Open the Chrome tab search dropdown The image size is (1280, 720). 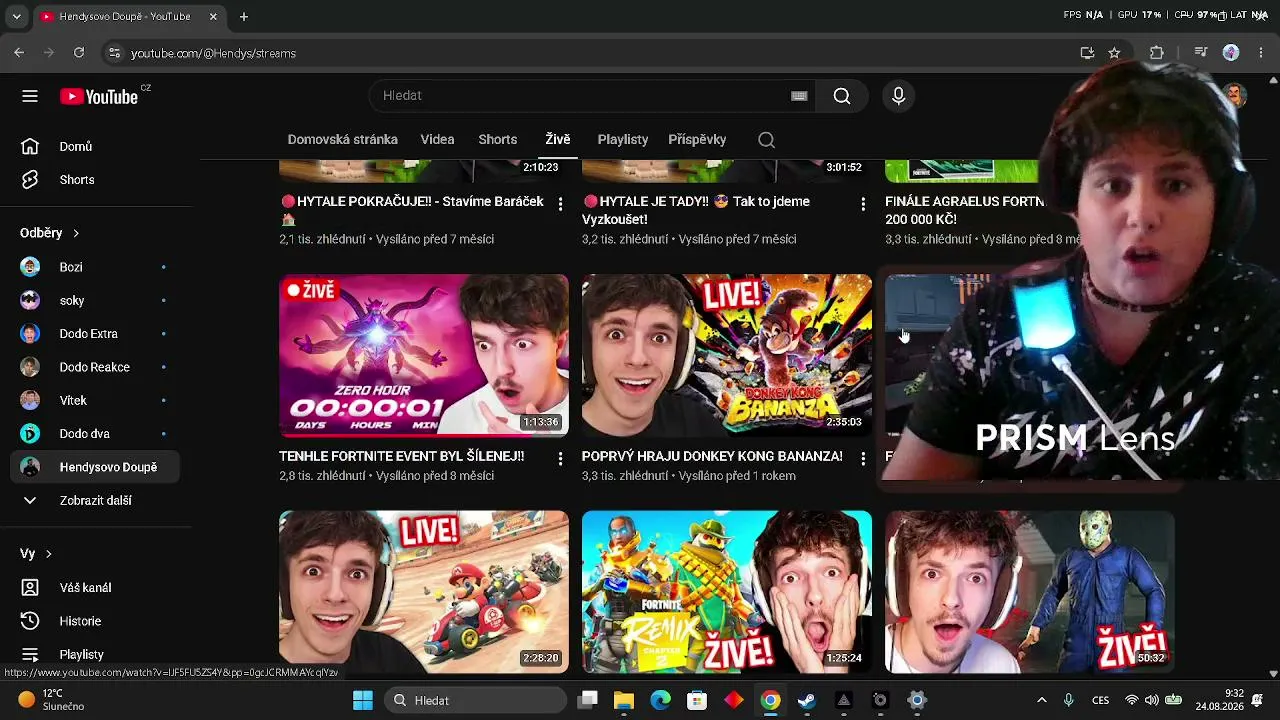pos(16,17)
